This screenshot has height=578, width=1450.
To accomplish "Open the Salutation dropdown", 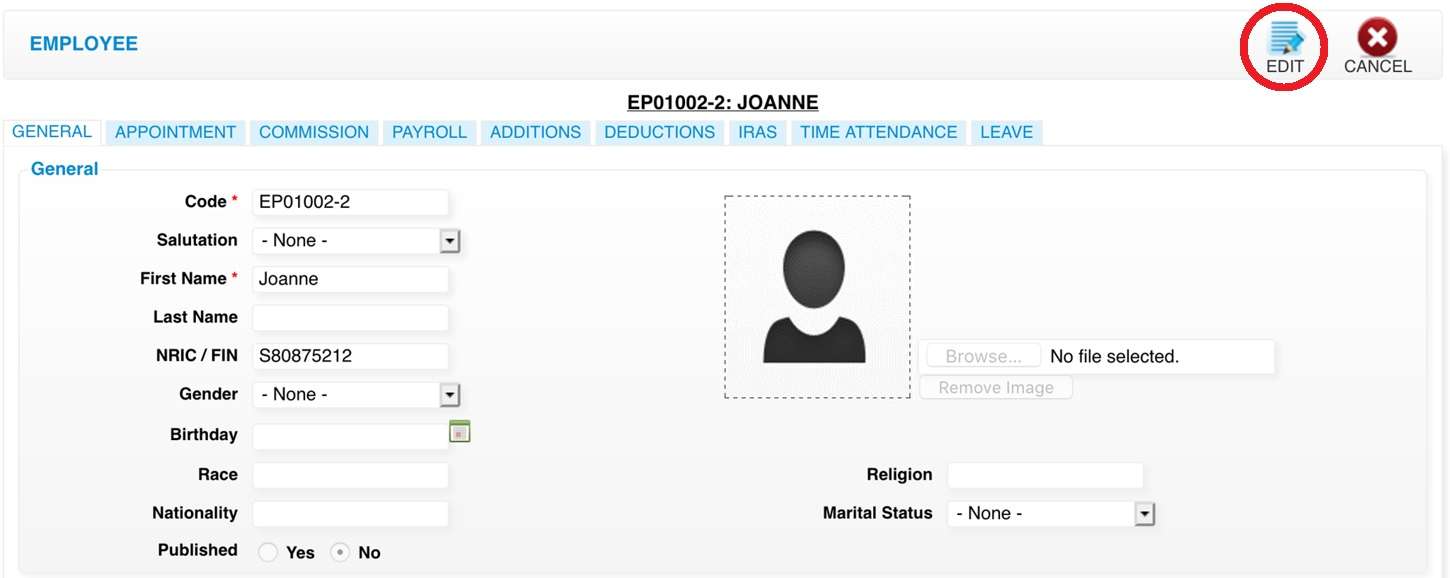I will coord(356,241).
